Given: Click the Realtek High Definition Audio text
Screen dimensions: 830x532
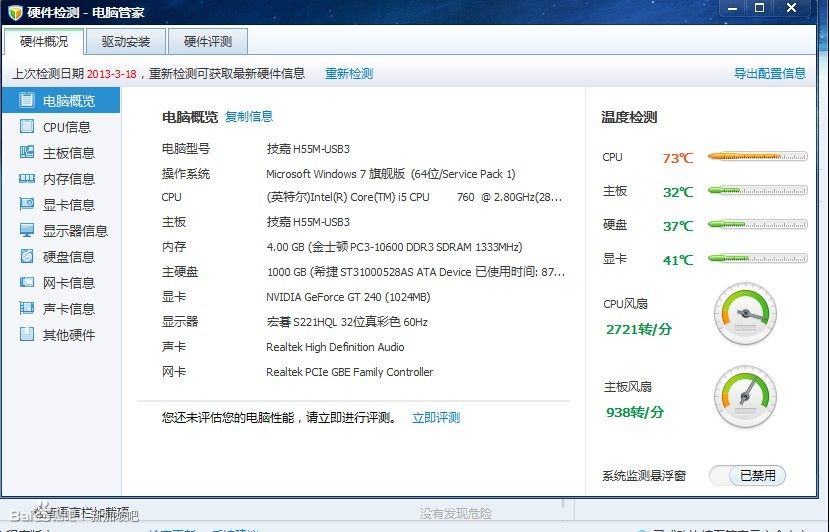Looking at the screenshot, I should pyautogui.click(x=335, y=347).
